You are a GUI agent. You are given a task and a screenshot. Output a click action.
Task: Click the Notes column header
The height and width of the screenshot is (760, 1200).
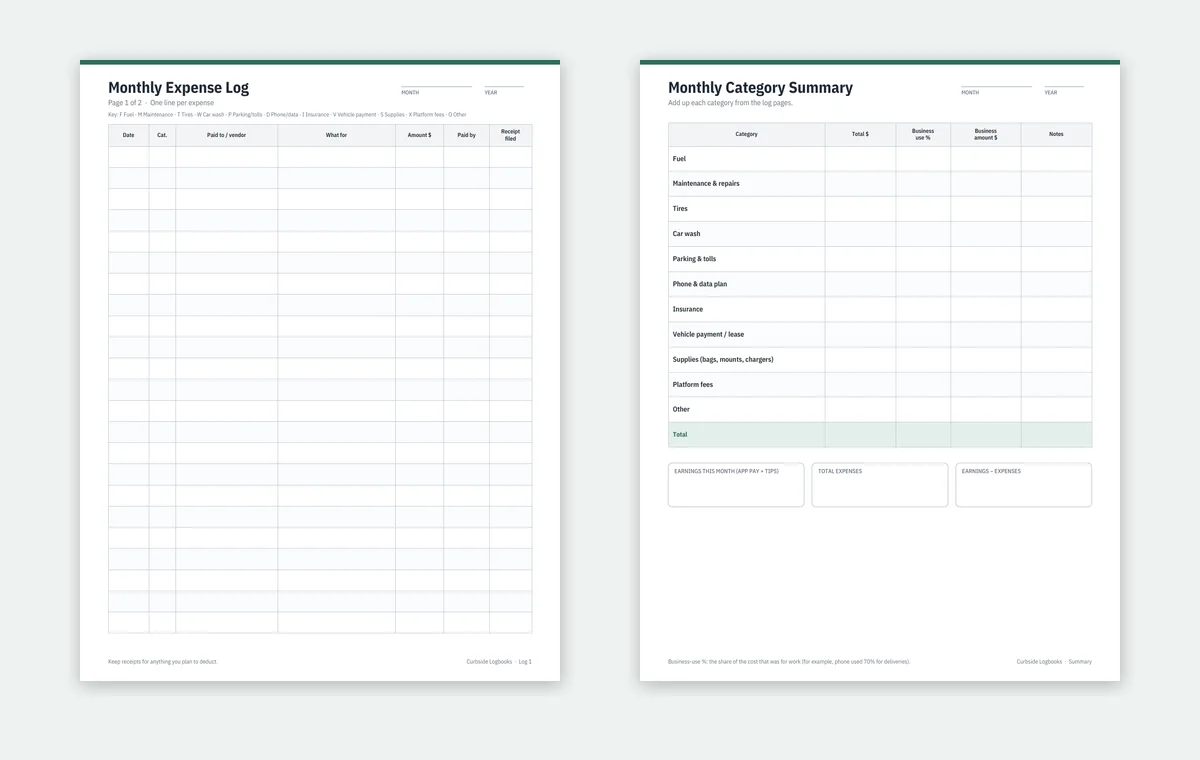pyautogui.click(x=1056, y=134)
